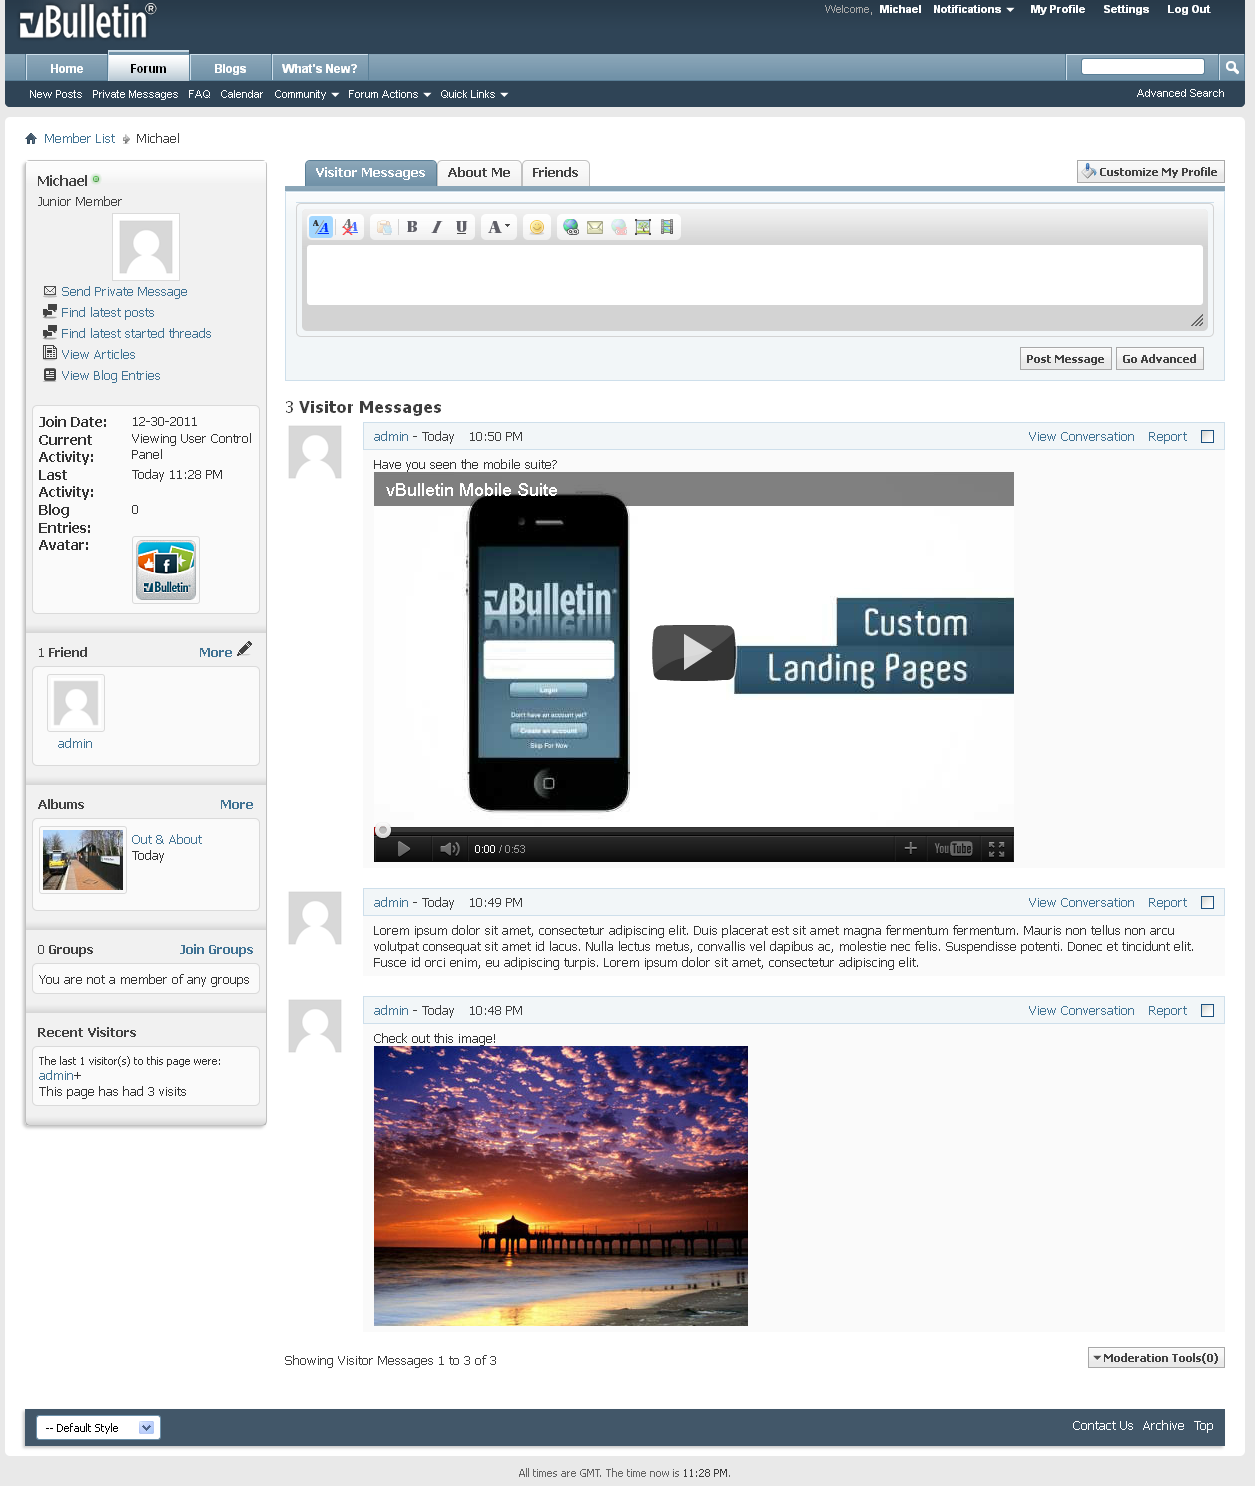Click Find latest started threads link
This screenshot has width=1255, height=1486.
pyautogui.click(x=136, y=334)
